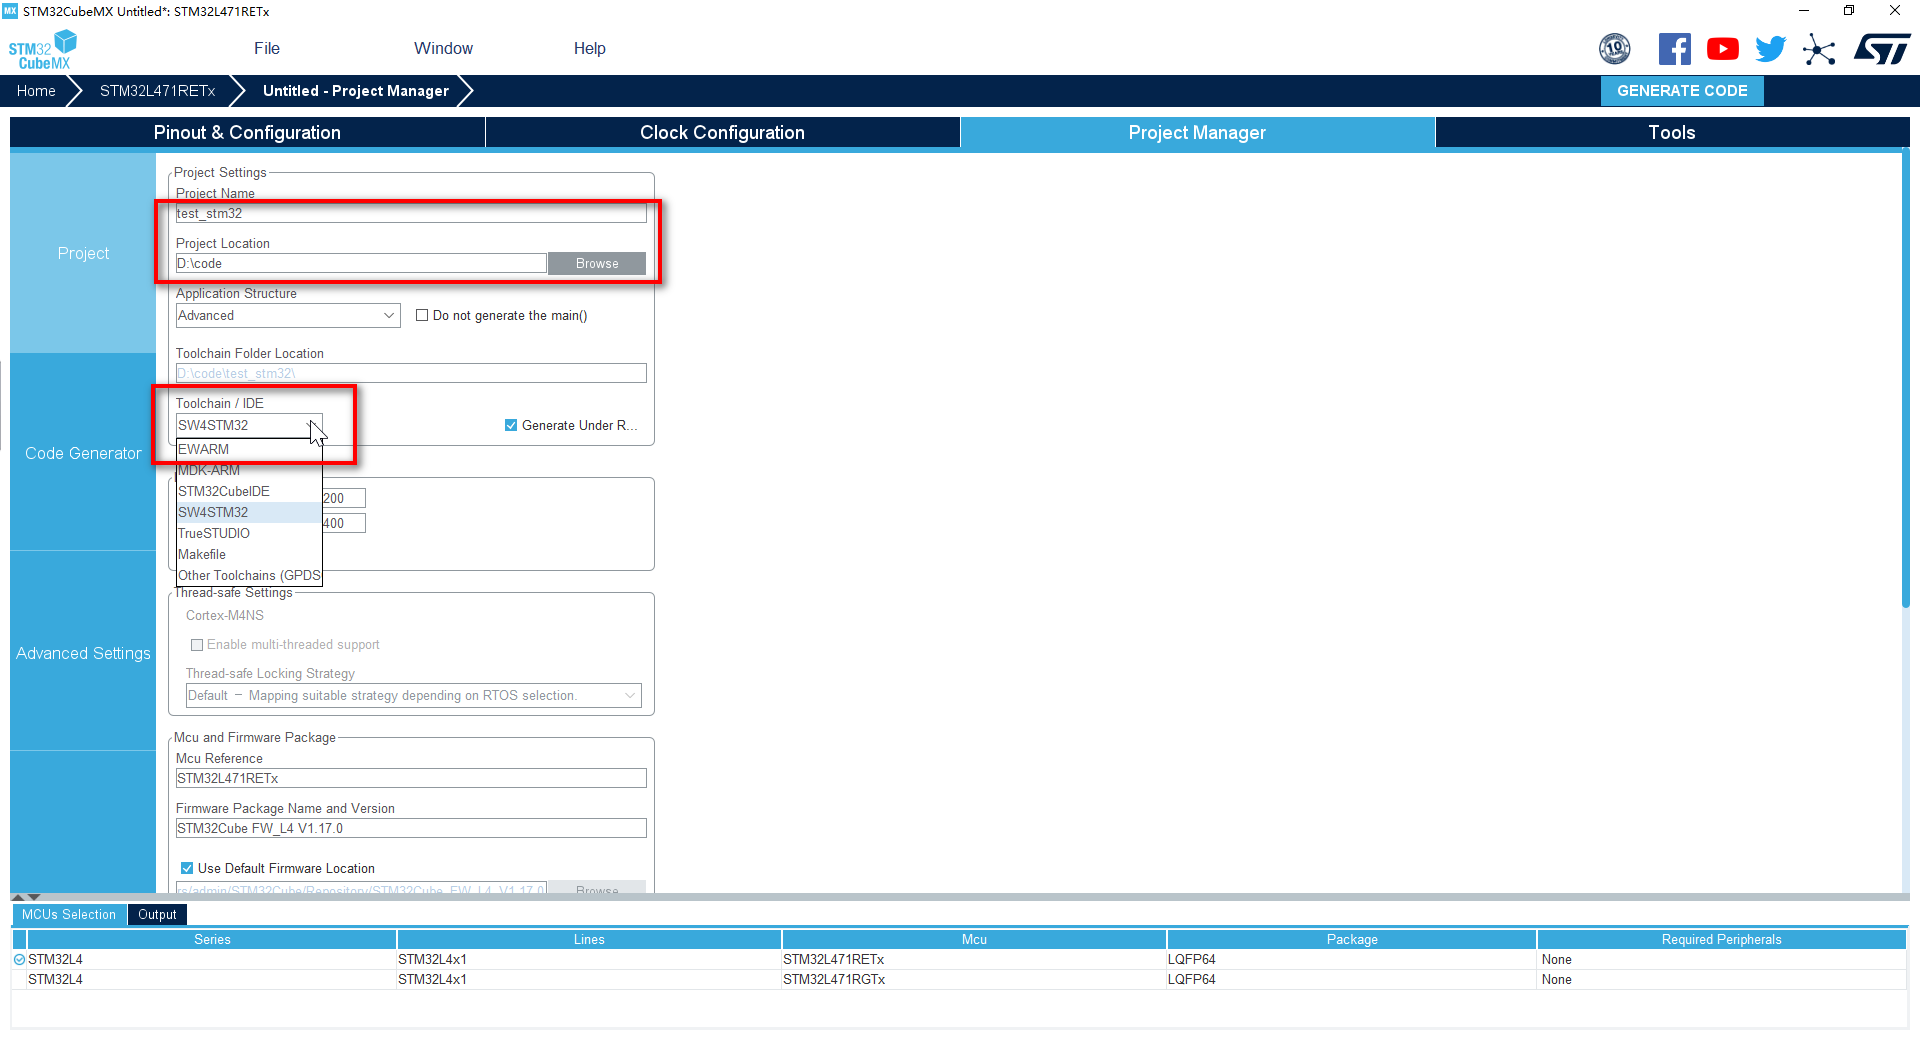This screenshot has width=1920, height=1040.
Task: Sort by the Lines column header
Action: tap(589, 939)
